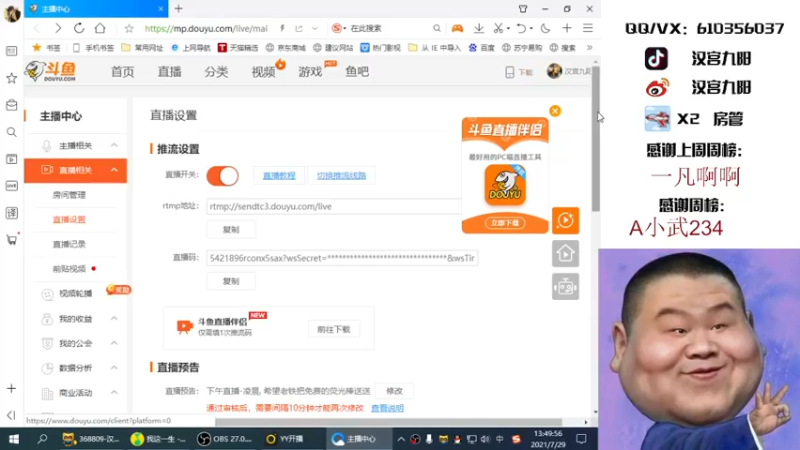Collapse browser sidebar with arrow icon
This screenshot has width=800, height=450.
pyautogui.click(x=11, y=415)
